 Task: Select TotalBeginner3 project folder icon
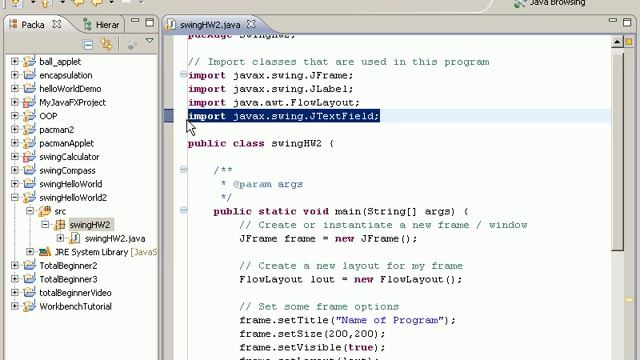point(29,279)
